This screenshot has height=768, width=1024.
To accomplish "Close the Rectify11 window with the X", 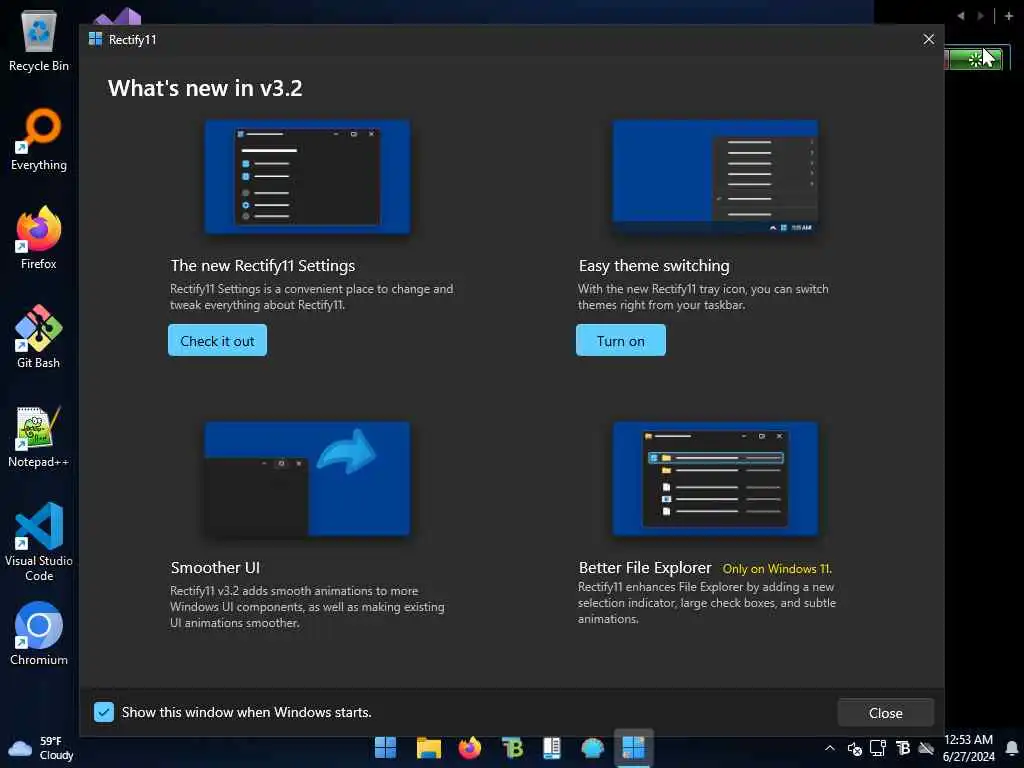I will click(x=929, y=39).
